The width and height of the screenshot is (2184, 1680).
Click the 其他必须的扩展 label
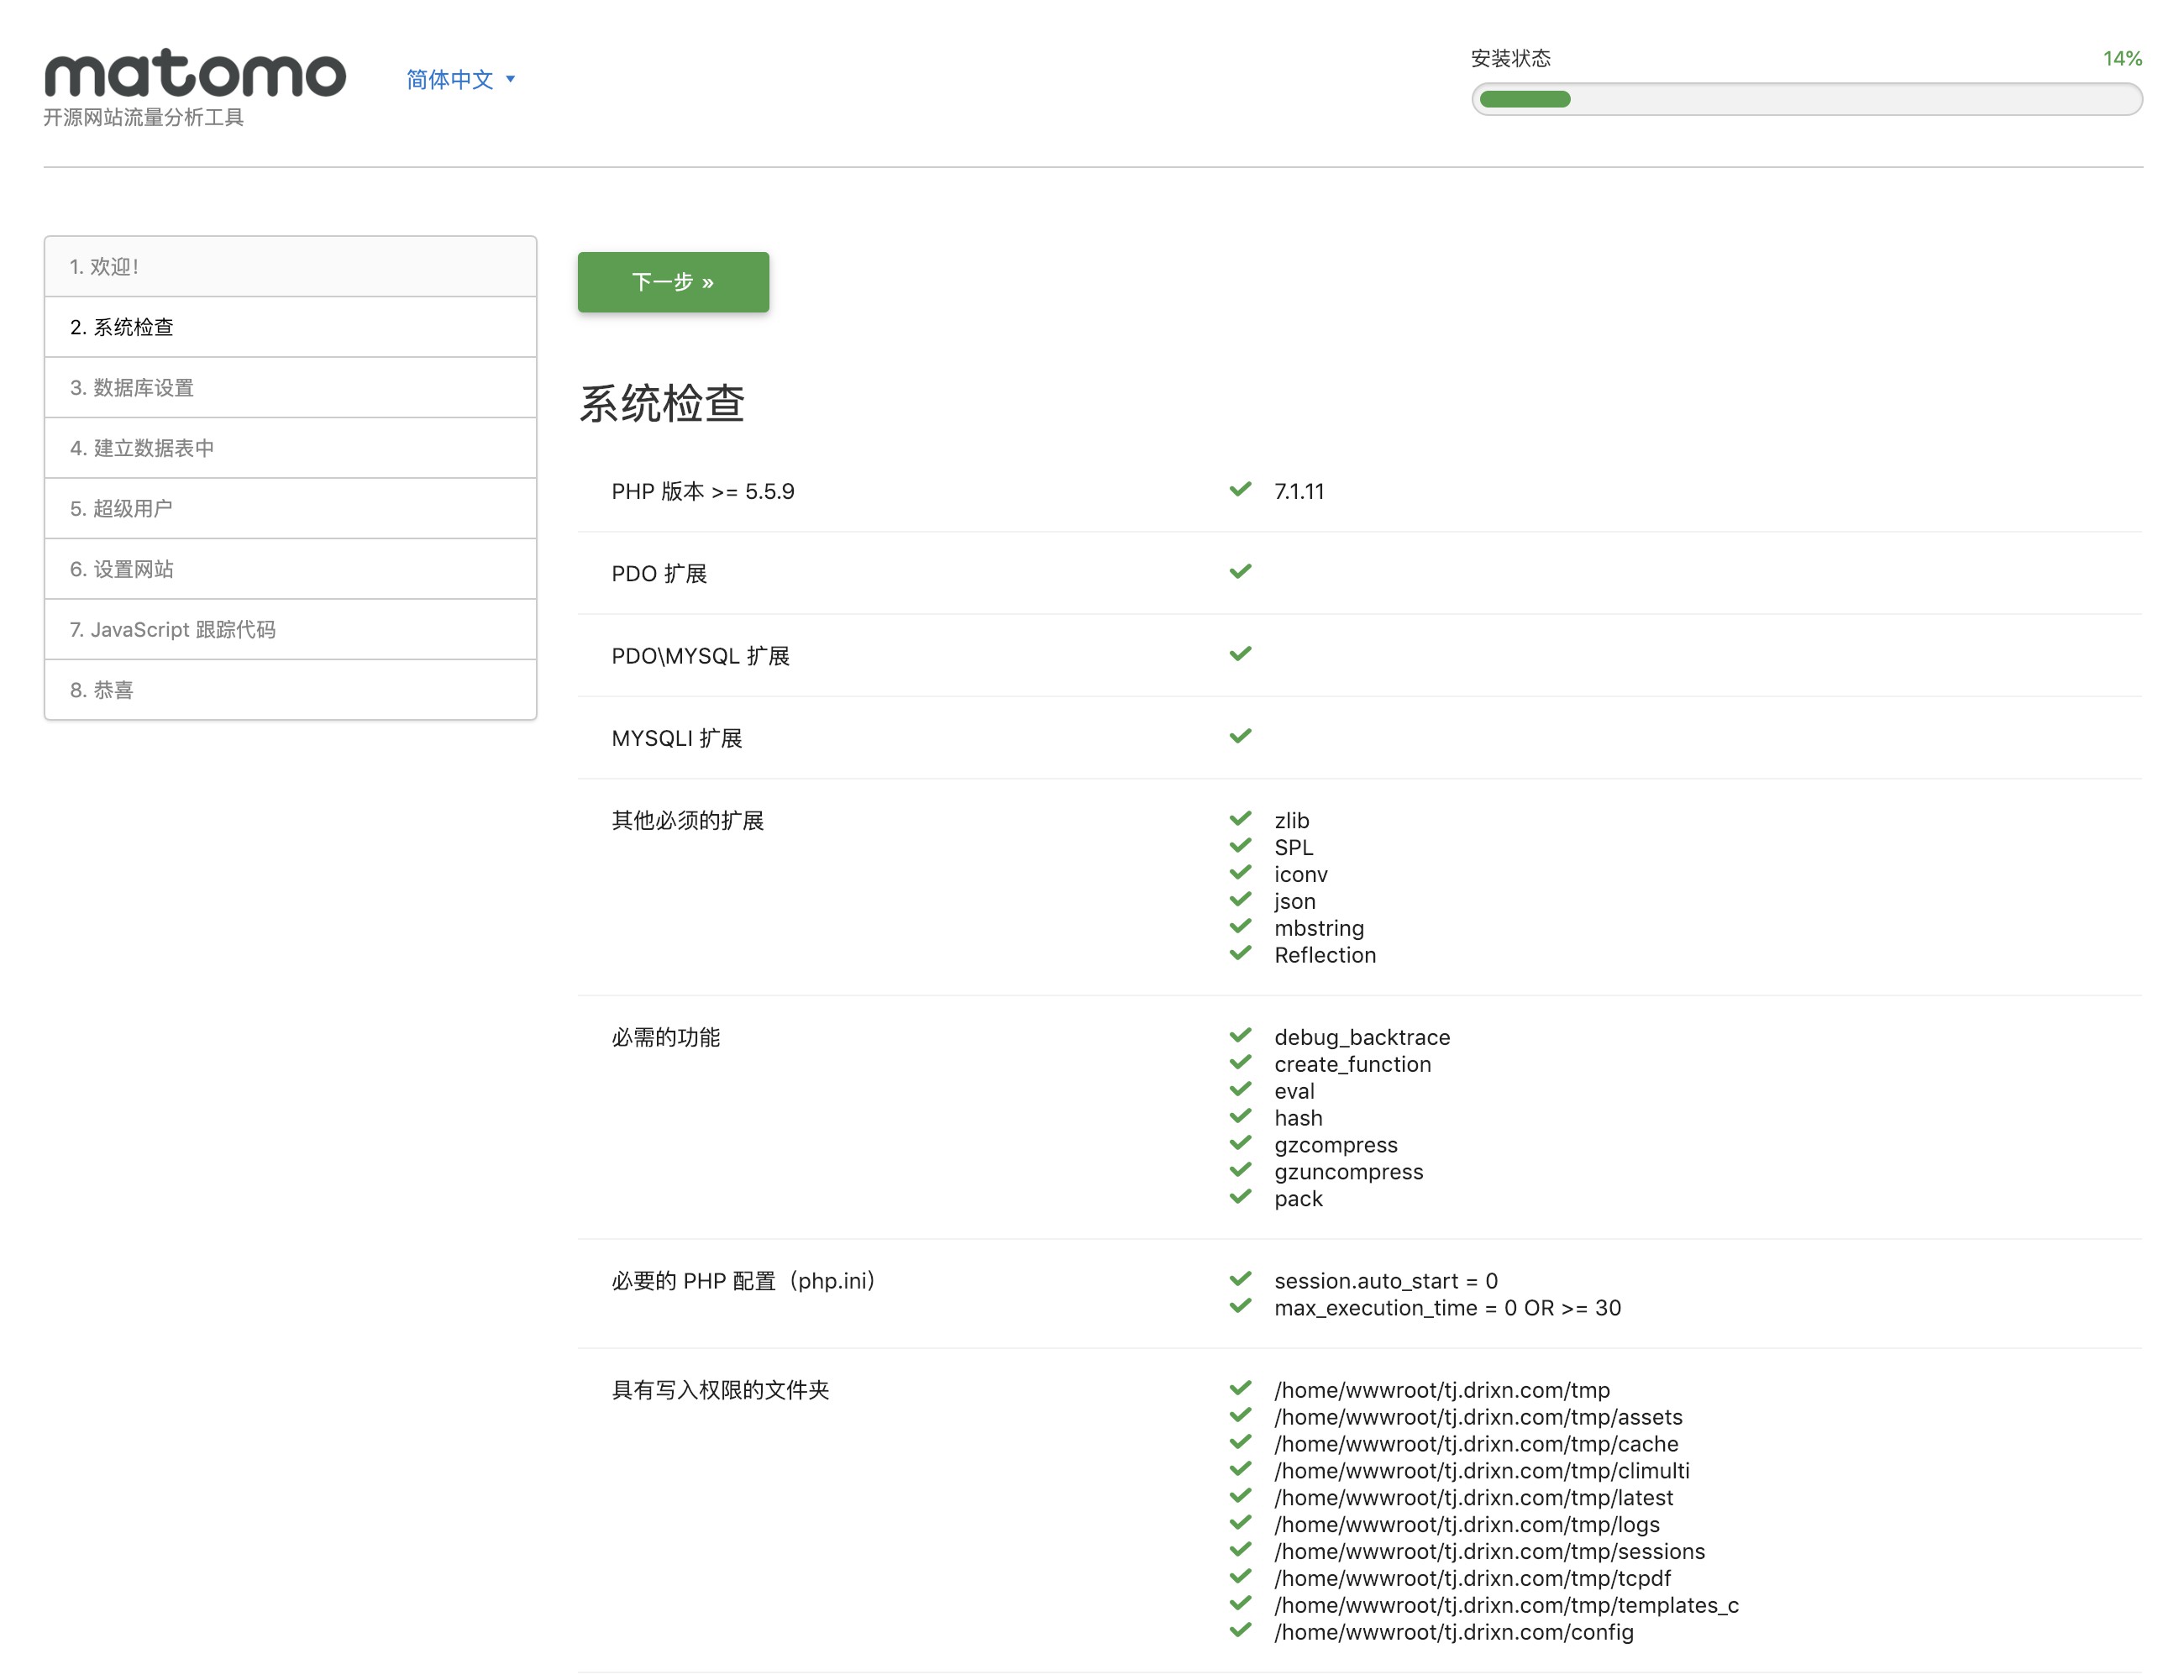(688, 821)
